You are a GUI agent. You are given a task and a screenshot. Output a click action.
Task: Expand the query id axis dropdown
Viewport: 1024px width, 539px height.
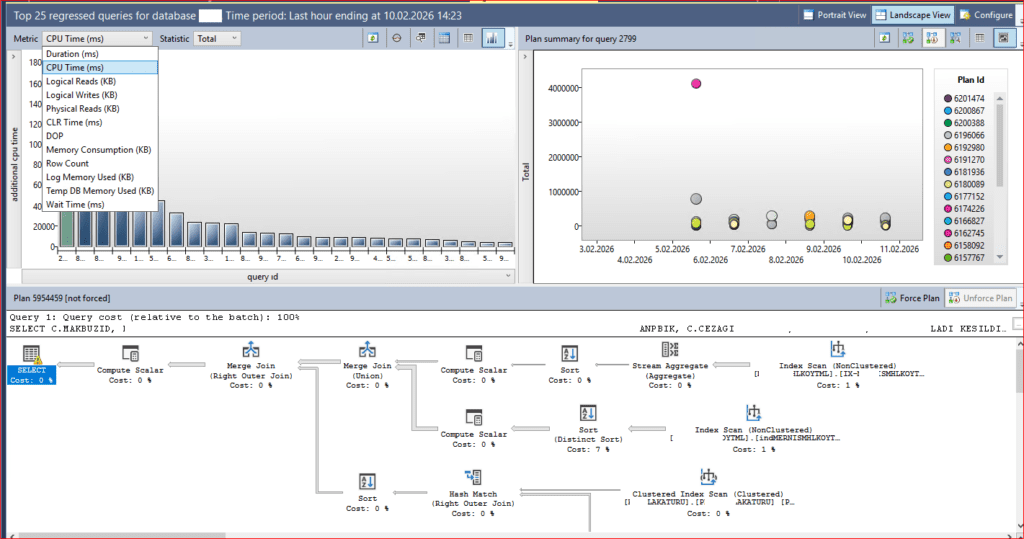(508, 276)
